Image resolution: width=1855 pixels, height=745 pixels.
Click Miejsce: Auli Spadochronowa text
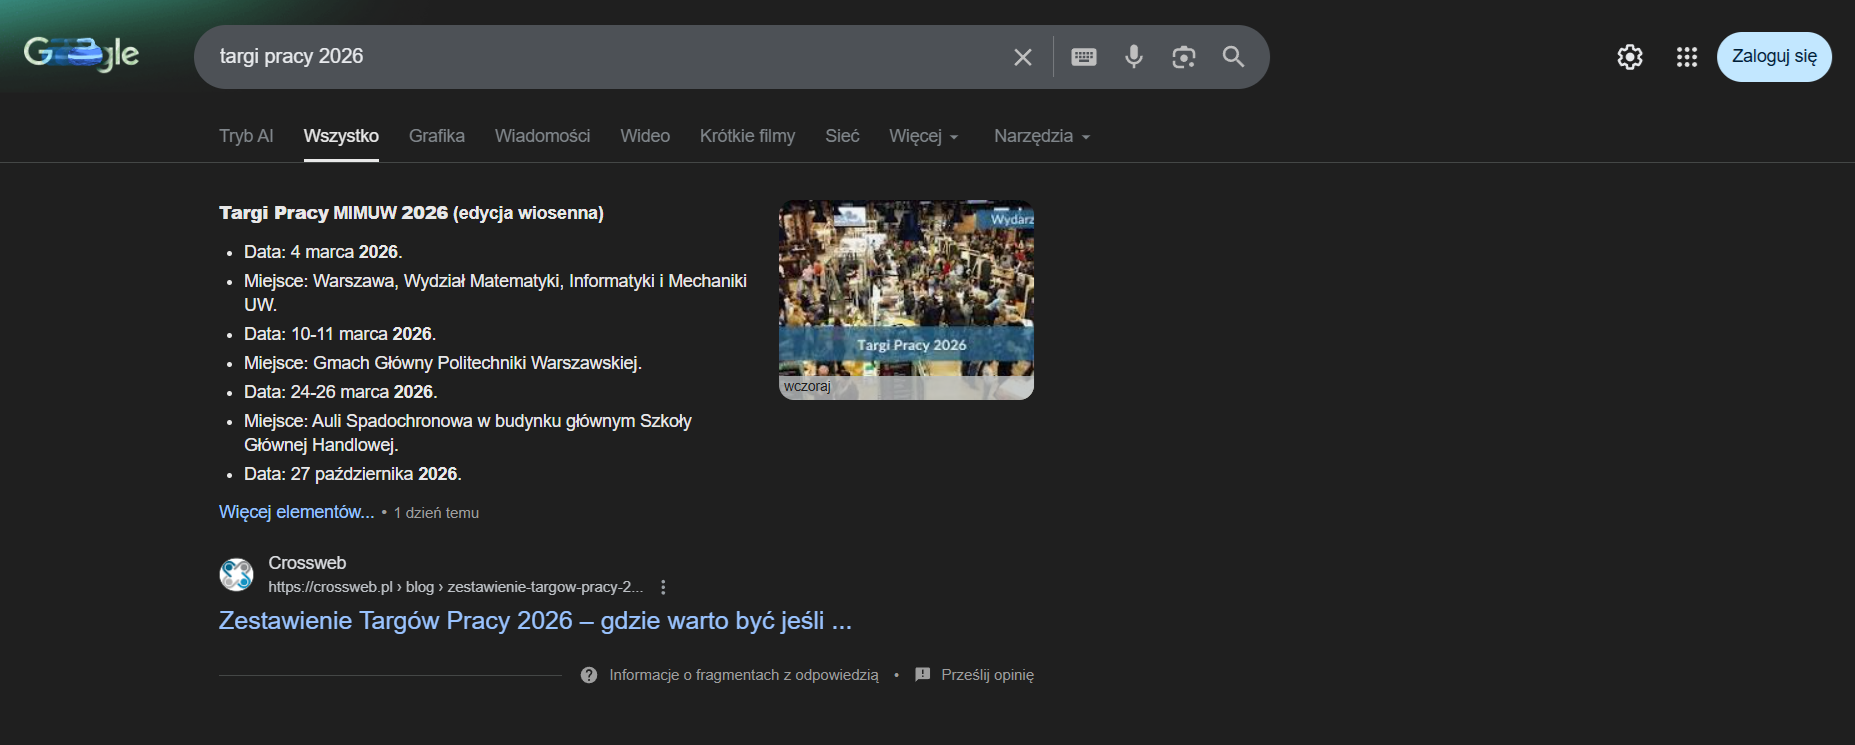coord(468,433)
